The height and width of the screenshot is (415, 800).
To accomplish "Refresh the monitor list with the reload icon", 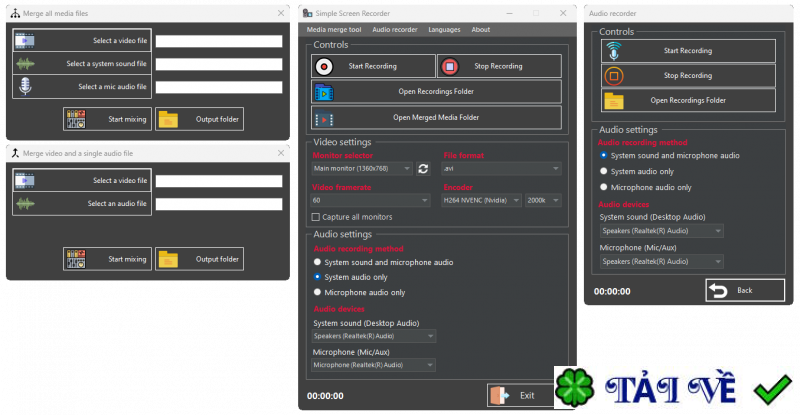I will pos(423,168).
